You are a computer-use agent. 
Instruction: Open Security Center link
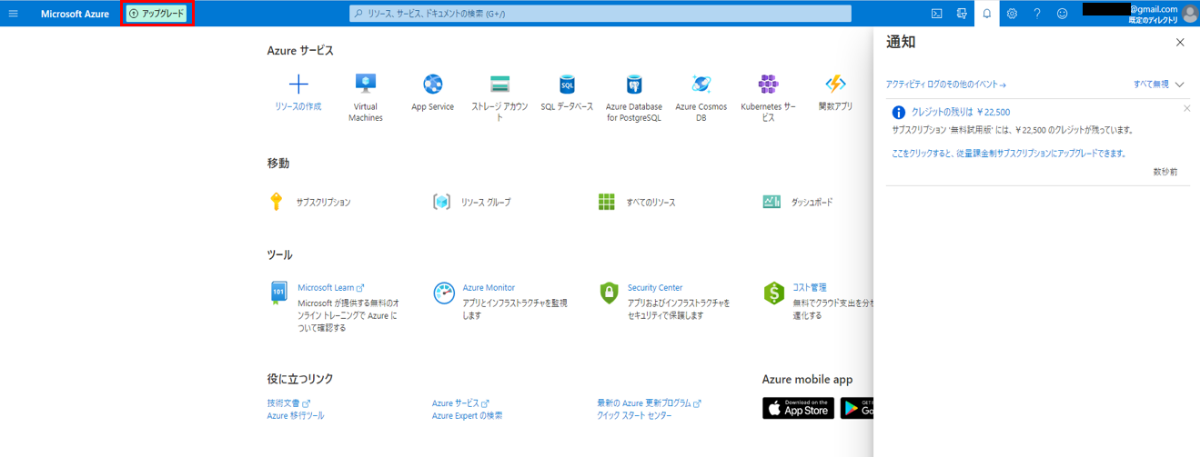(655, 287)
